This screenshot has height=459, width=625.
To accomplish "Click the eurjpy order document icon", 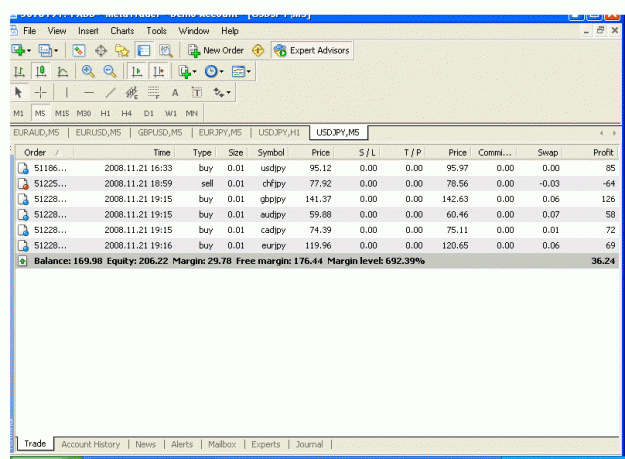I will tap(24, 246).
